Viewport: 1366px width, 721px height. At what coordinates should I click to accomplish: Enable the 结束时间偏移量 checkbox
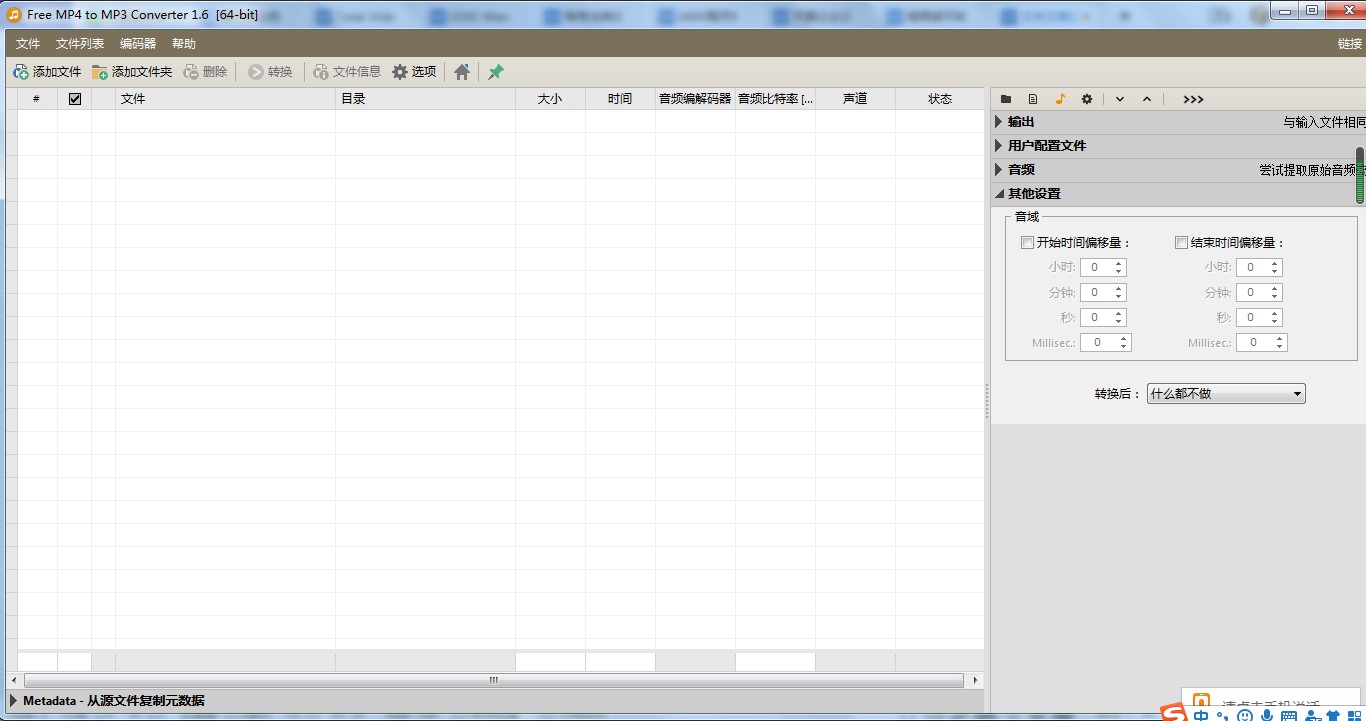1181,242
